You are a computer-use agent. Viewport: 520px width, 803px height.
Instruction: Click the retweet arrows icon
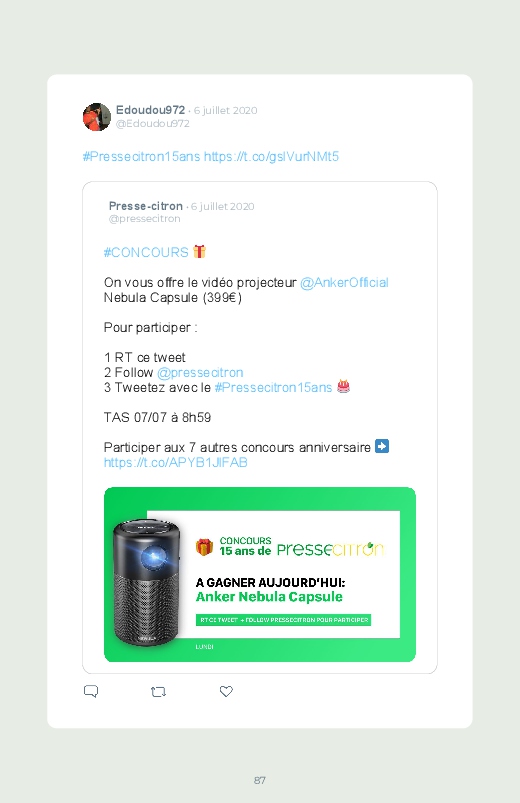click(158, 692)
